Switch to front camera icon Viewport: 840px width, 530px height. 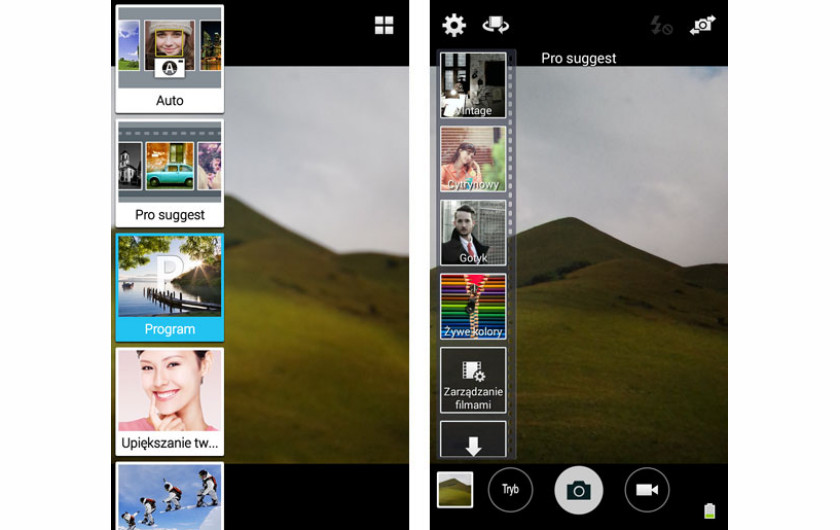pos(702,25)
